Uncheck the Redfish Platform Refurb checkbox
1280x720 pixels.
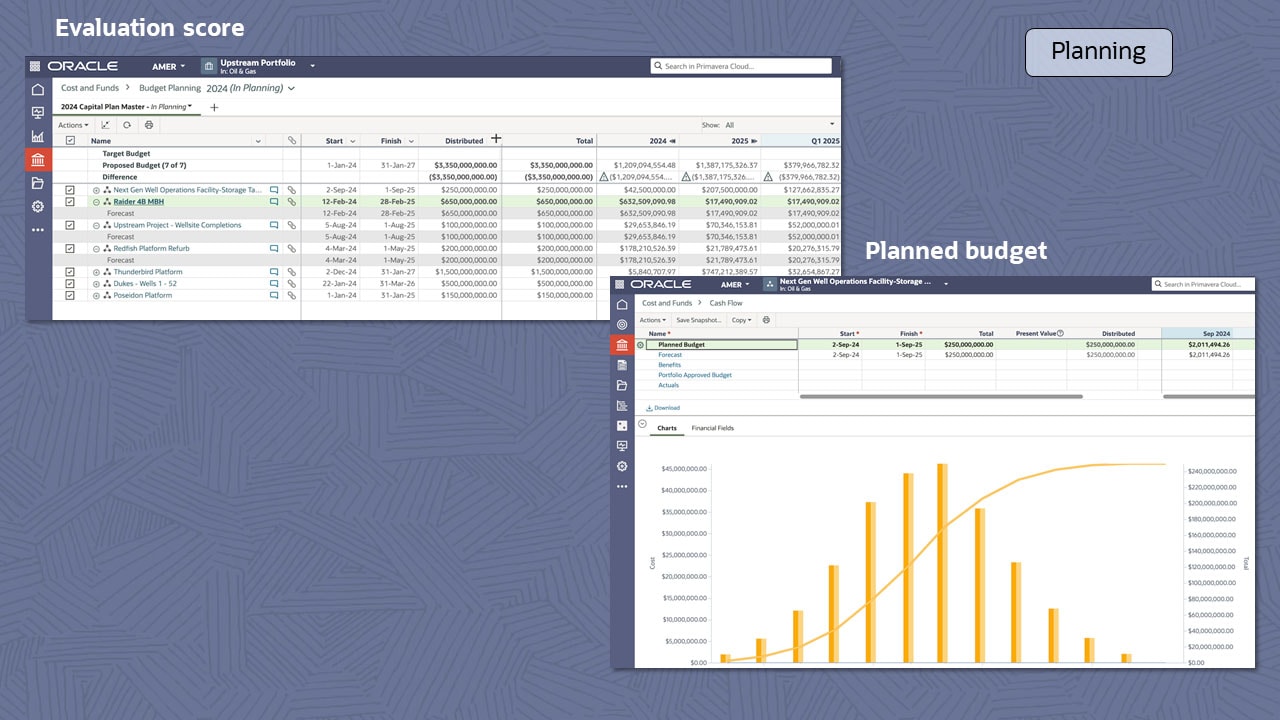pyautogui.click(x=70, y=248)
